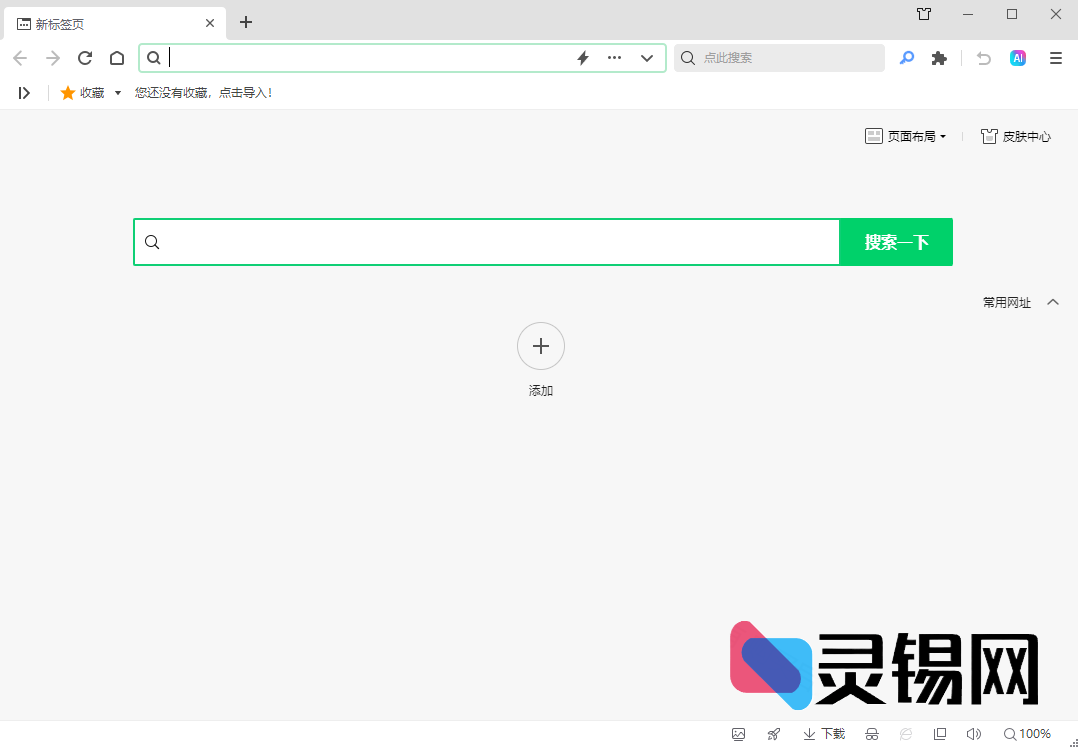The image size is (1078, 747).
Task: Expand the left sidebar panel
Action: point(24,92)
